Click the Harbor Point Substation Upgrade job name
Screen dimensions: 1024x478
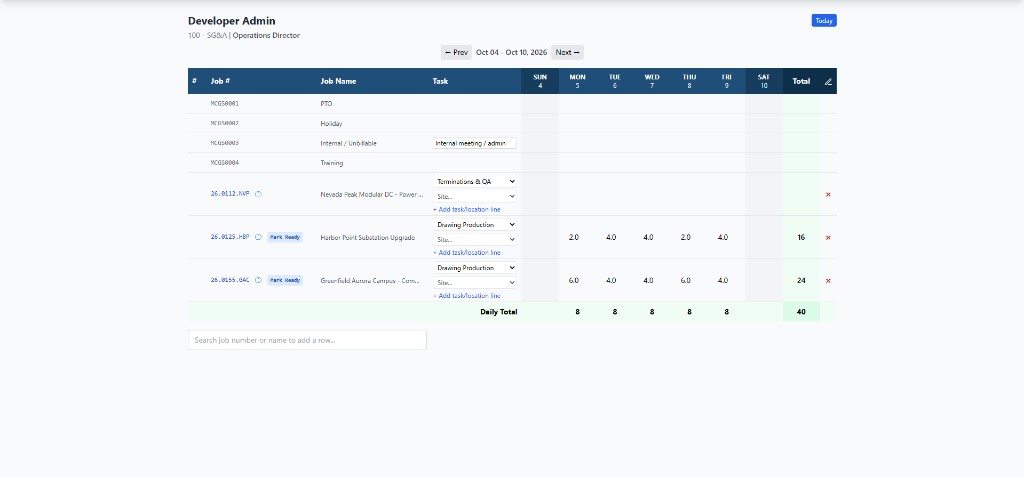(x=367, y=238)
